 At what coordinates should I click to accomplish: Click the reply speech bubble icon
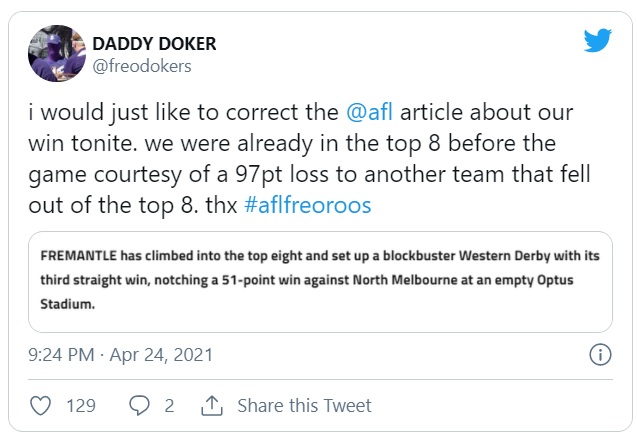coord(140,405)
